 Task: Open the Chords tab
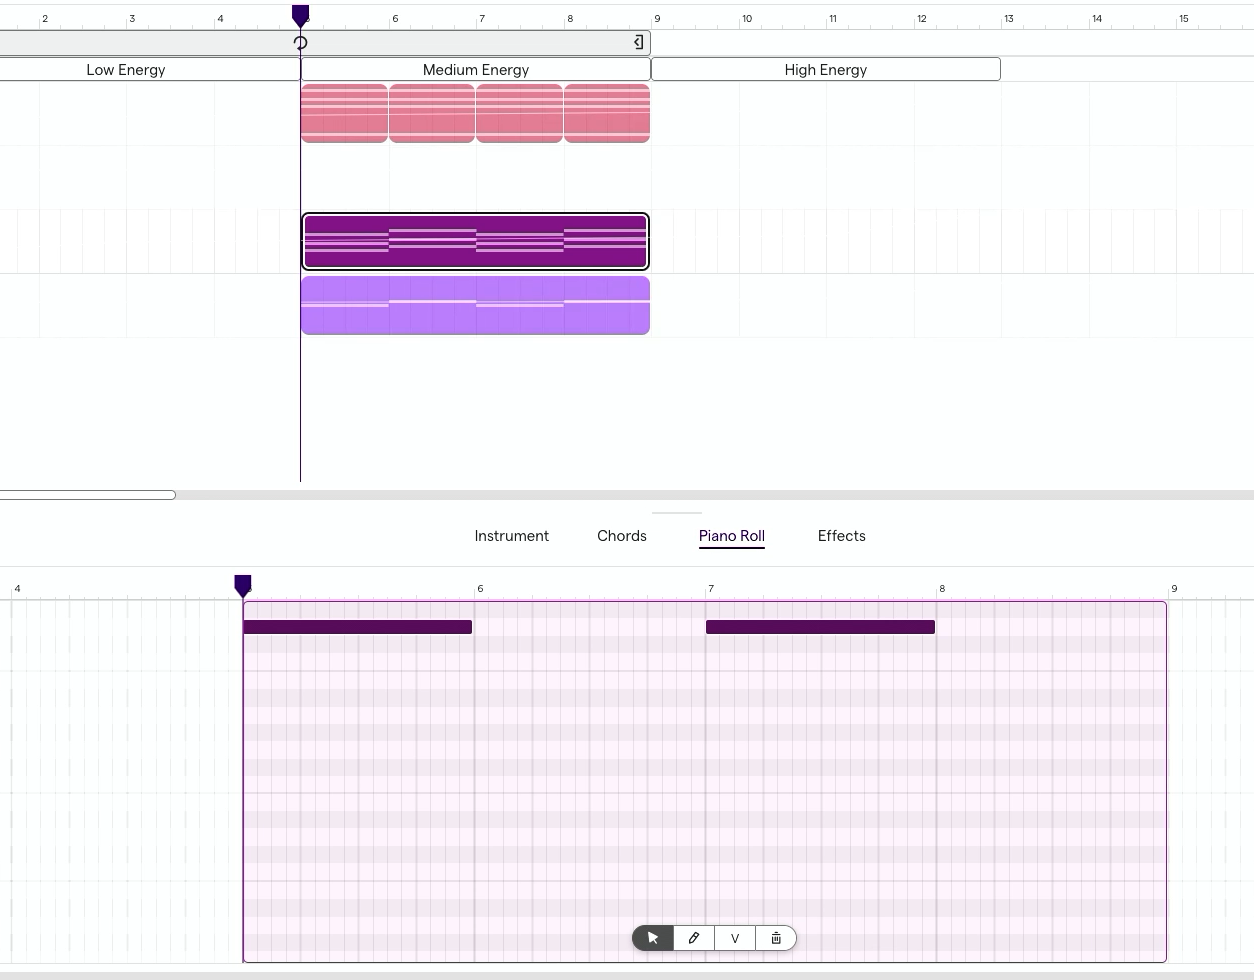coord(622,536)
